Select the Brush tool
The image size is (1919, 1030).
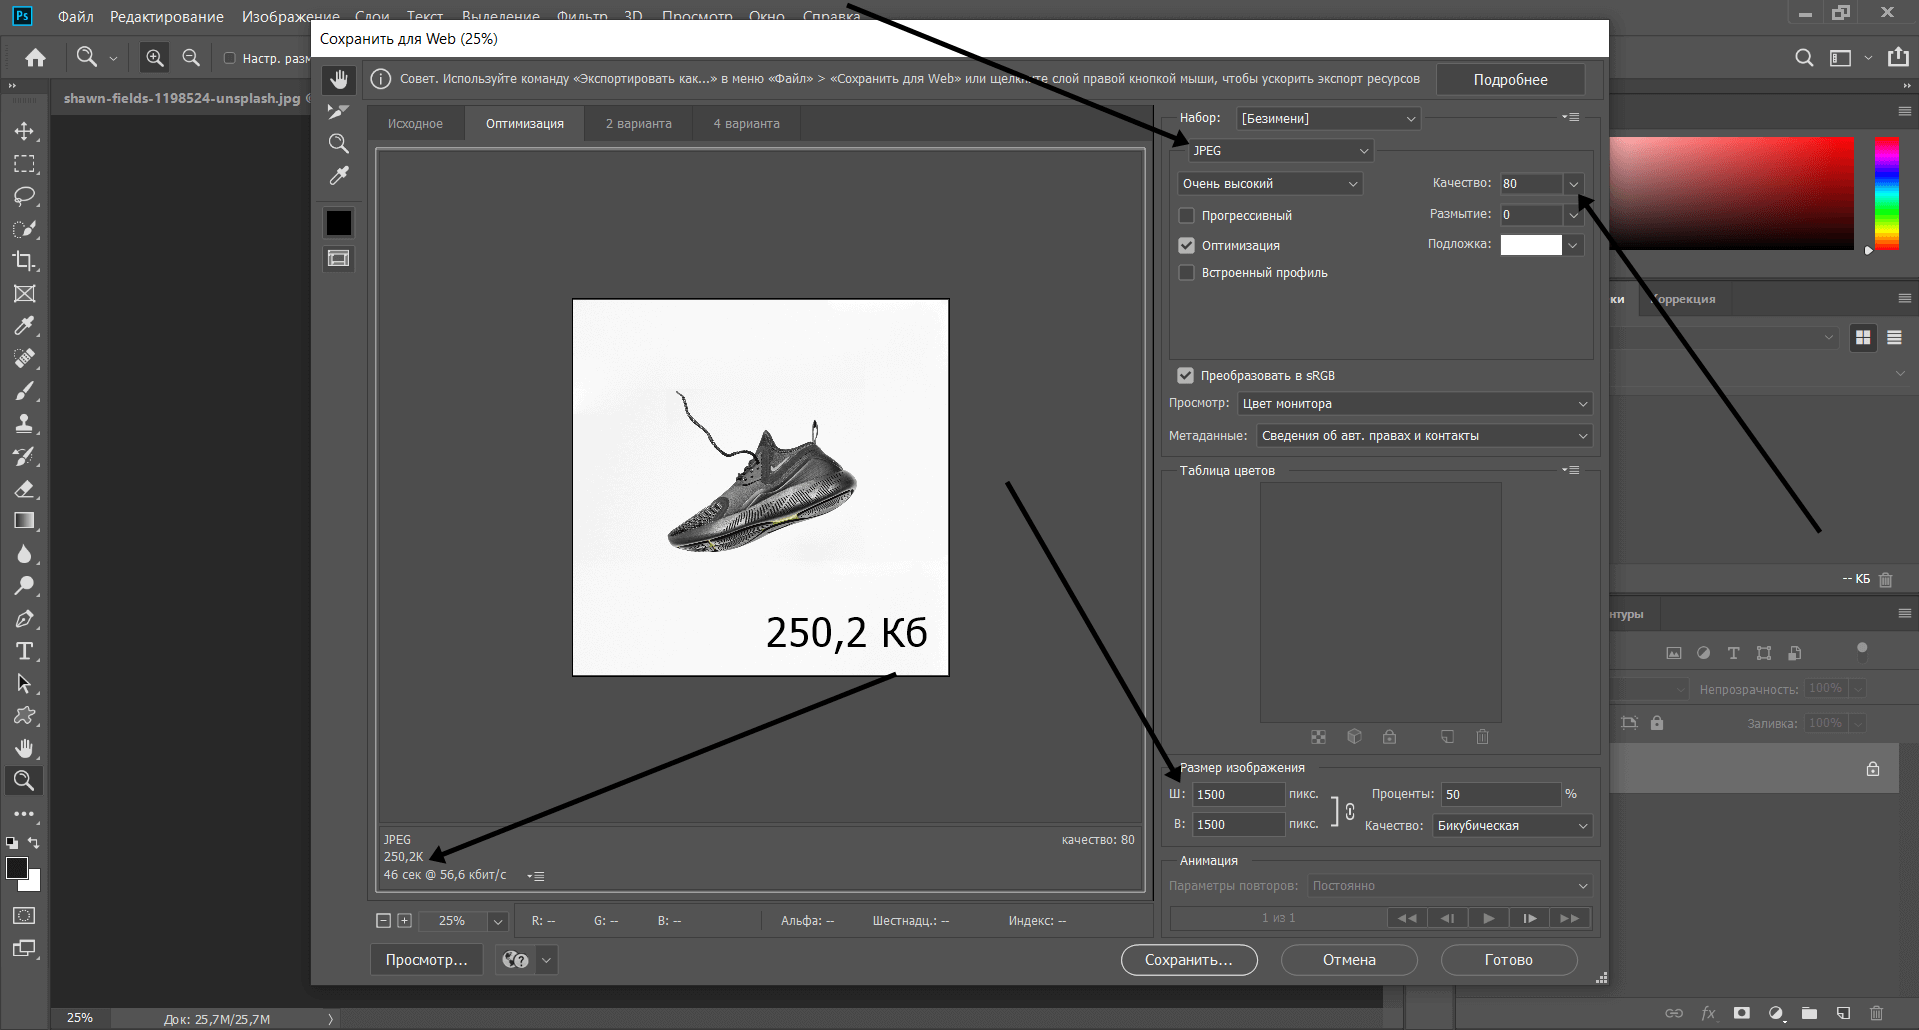[25, 391]
